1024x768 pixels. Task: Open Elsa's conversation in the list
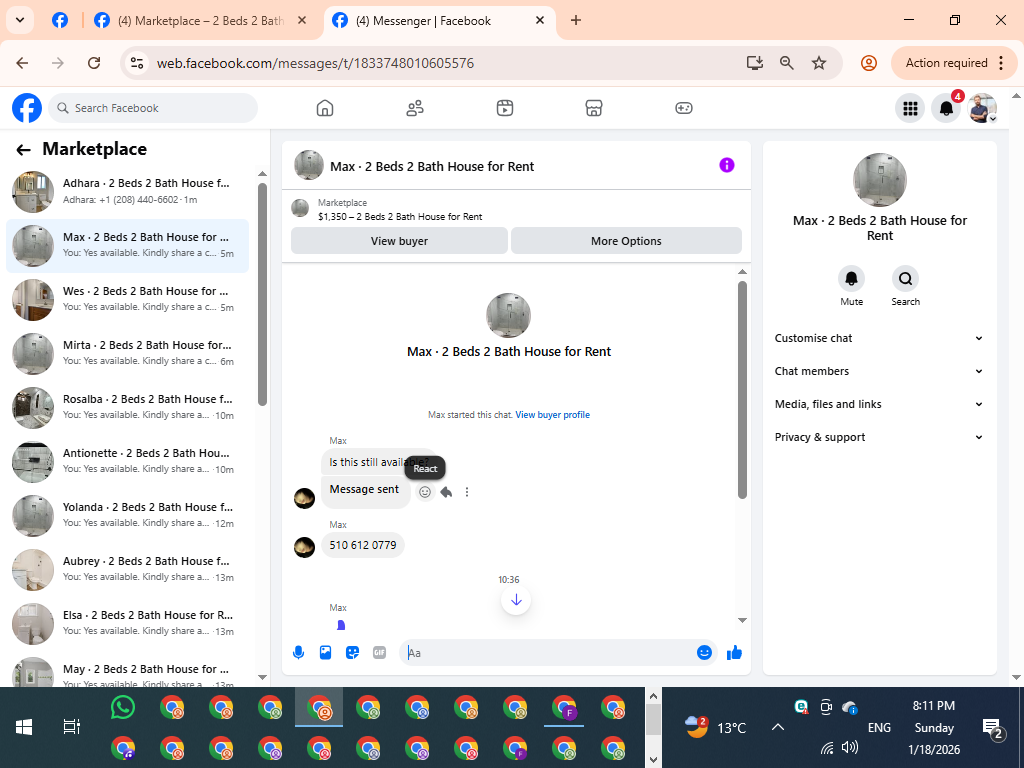(x=127, y=624)
